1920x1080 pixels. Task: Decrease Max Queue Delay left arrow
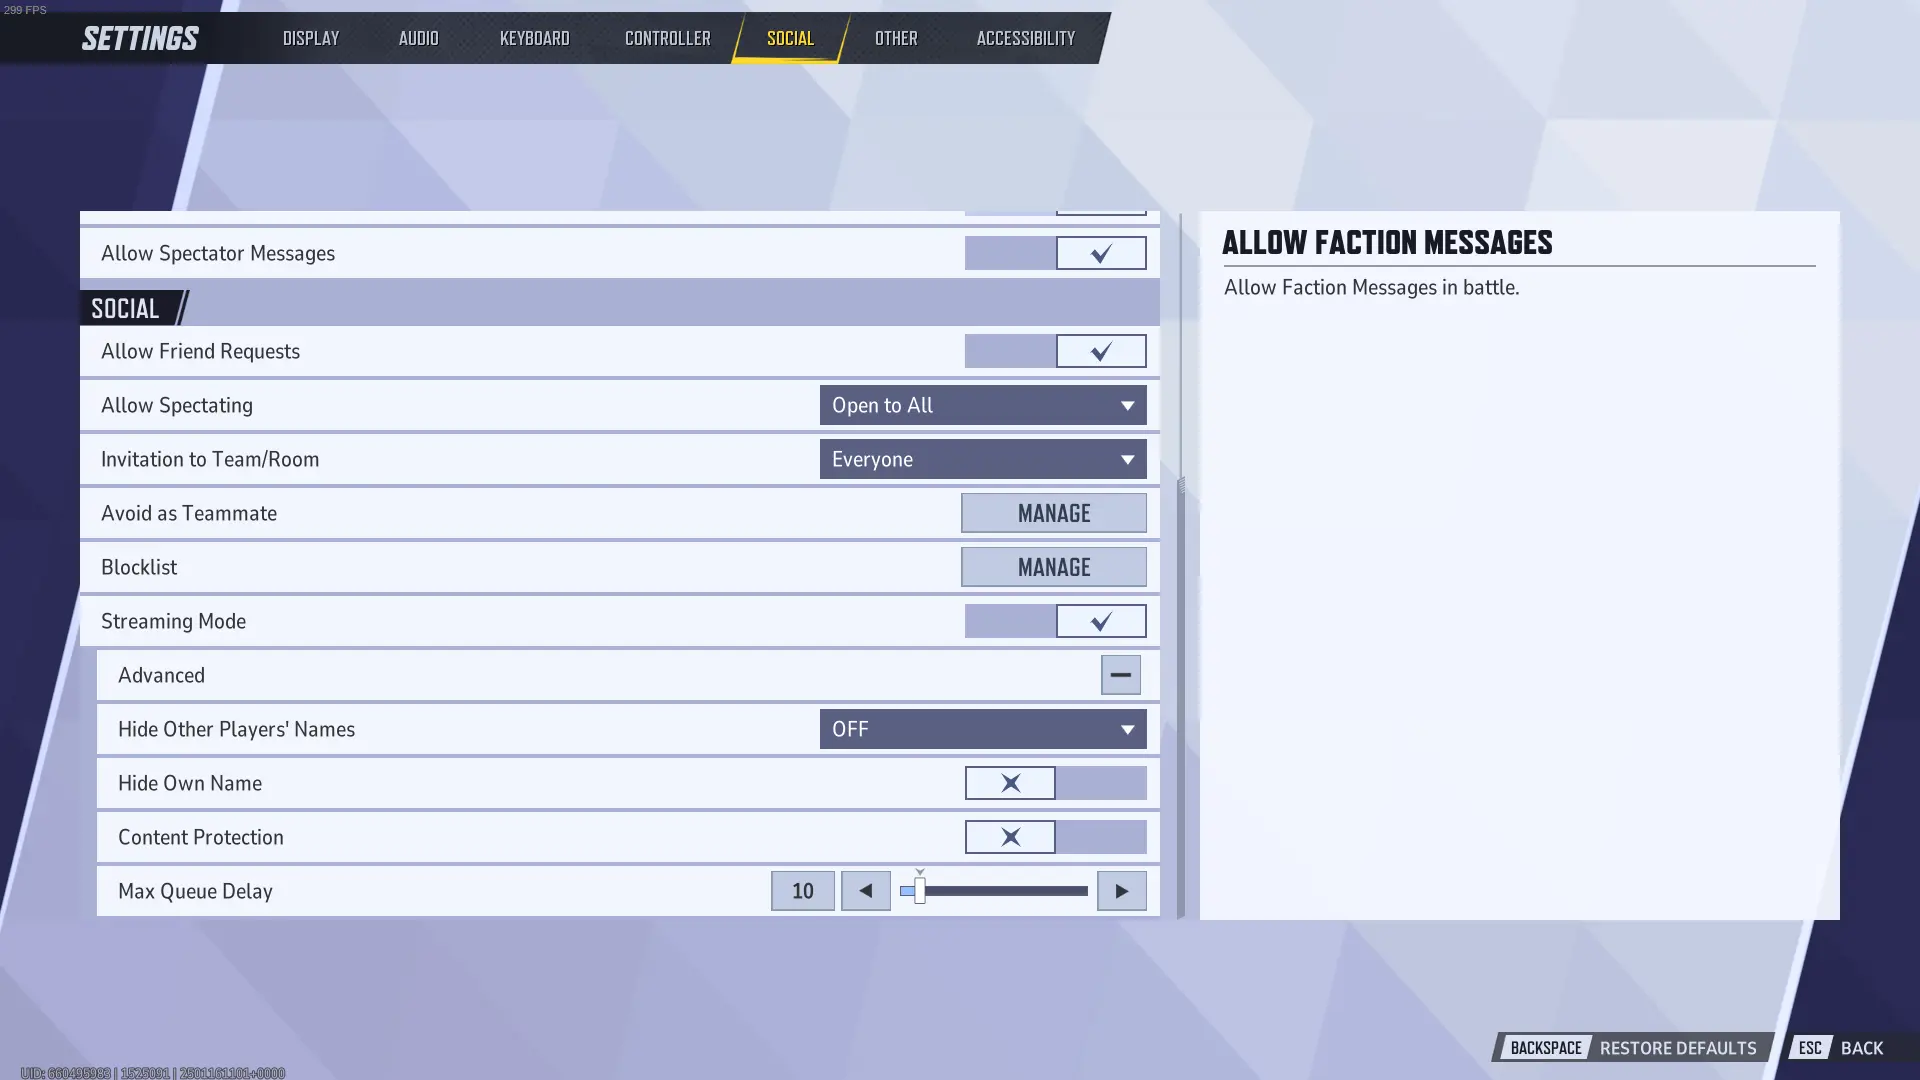866,891
